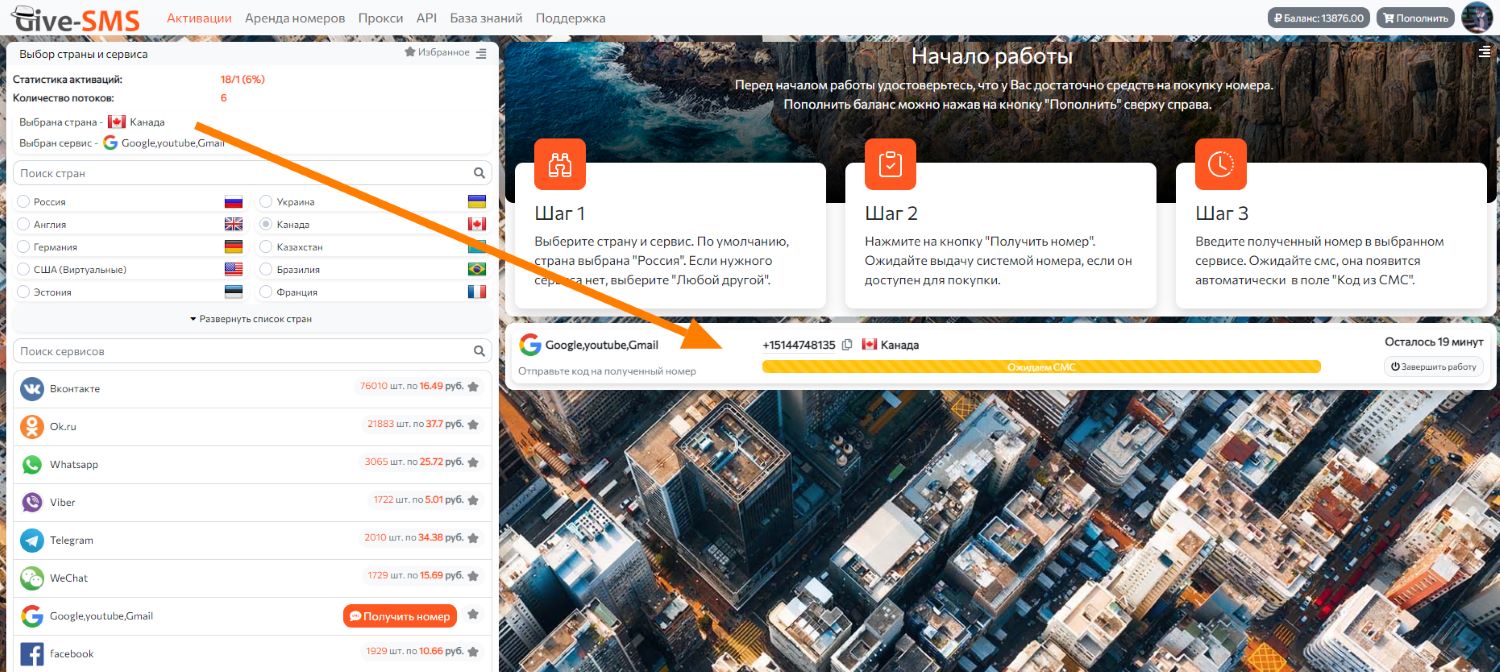Click the search icon in countries field
The width and height of the screenshot is (1500, 672).
(x=480, y=173)
